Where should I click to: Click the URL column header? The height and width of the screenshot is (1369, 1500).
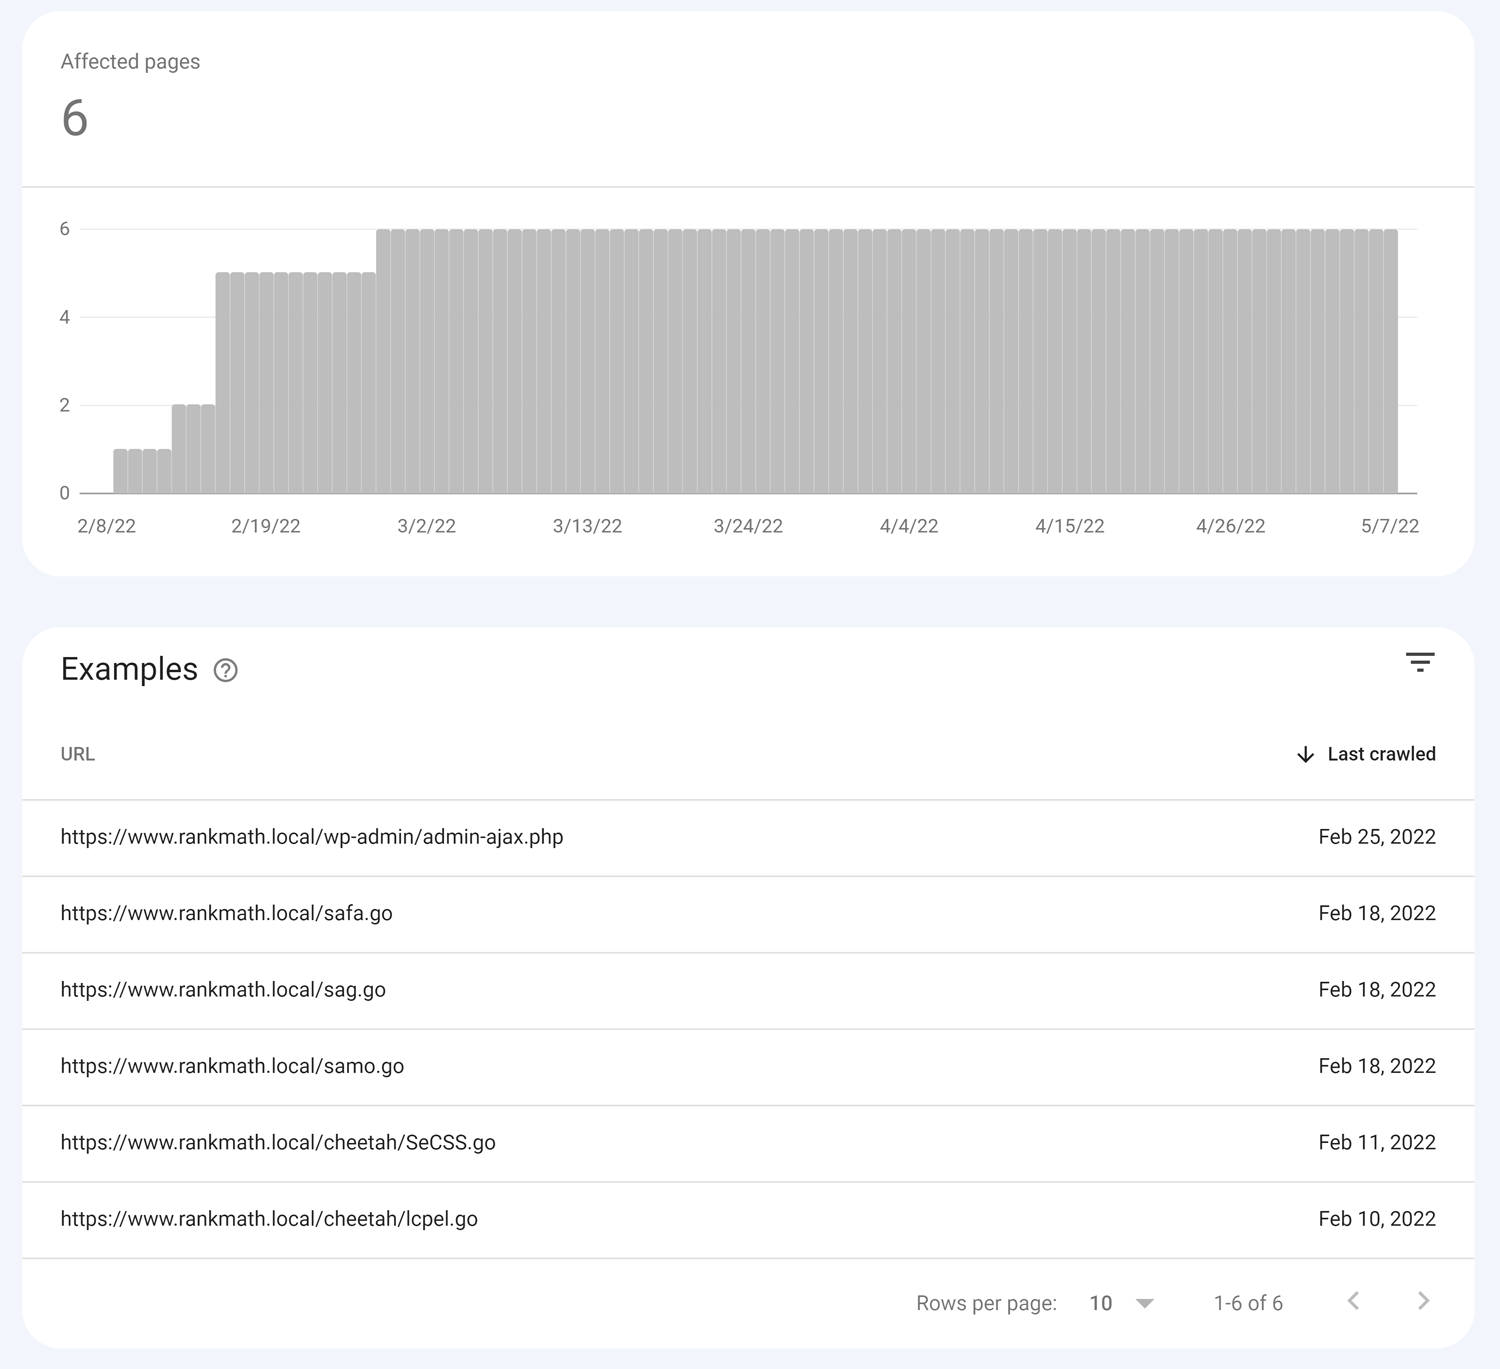(x=78, y=755)
